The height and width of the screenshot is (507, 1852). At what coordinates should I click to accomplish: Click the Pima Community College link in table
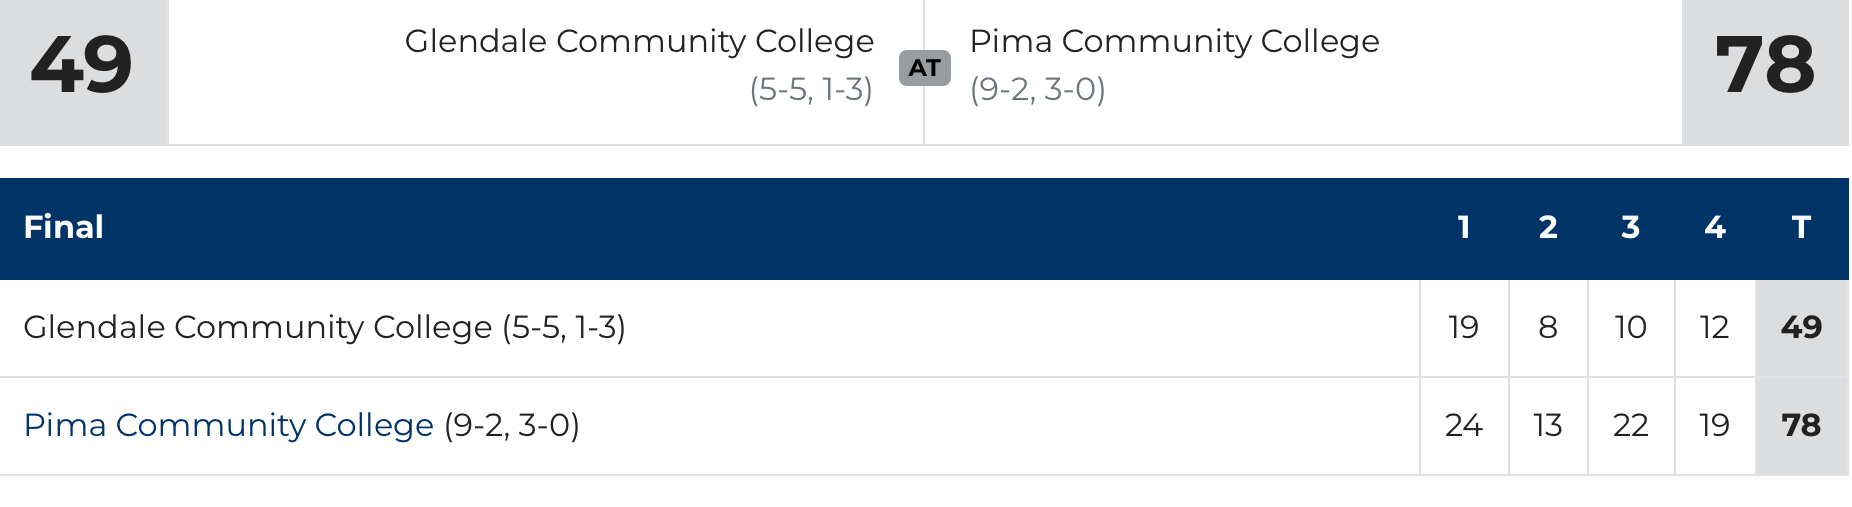coord(228,425)
